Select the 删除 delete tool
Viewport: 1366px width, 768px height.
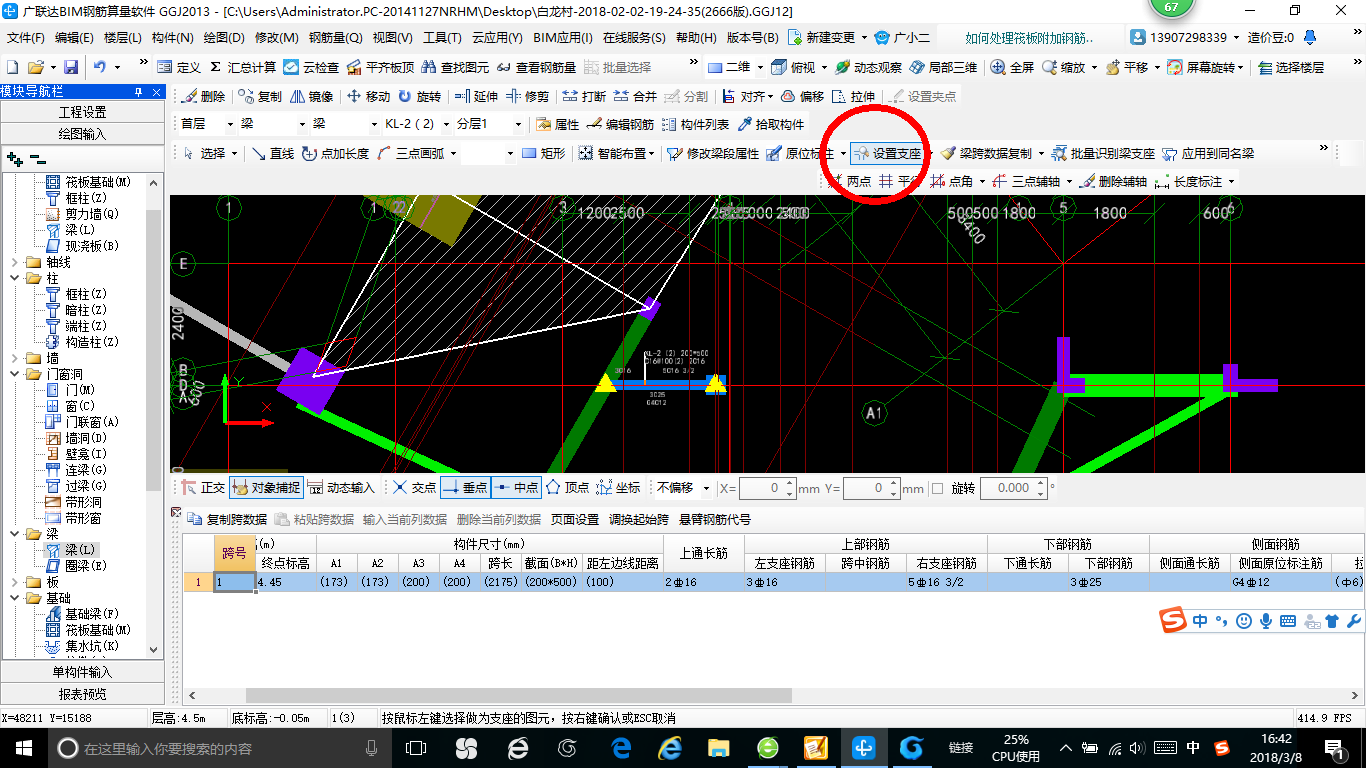click(203, 97)
